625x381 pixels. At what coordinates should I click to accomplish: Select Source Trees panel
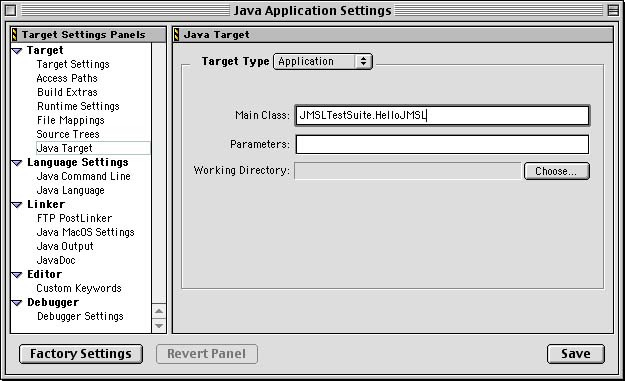[x=68, y=134]
